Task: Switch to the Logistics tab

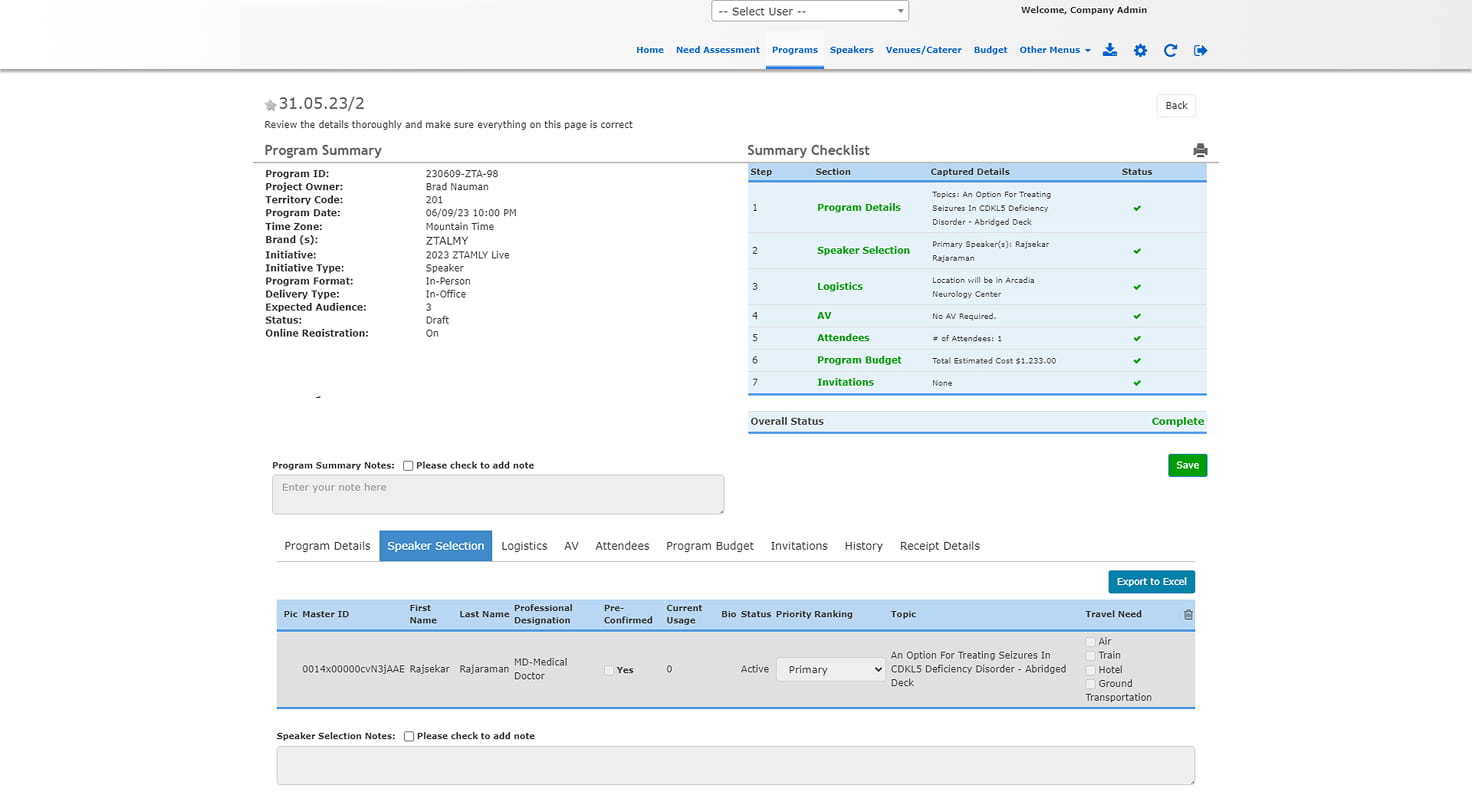Action: coord(524,546)
